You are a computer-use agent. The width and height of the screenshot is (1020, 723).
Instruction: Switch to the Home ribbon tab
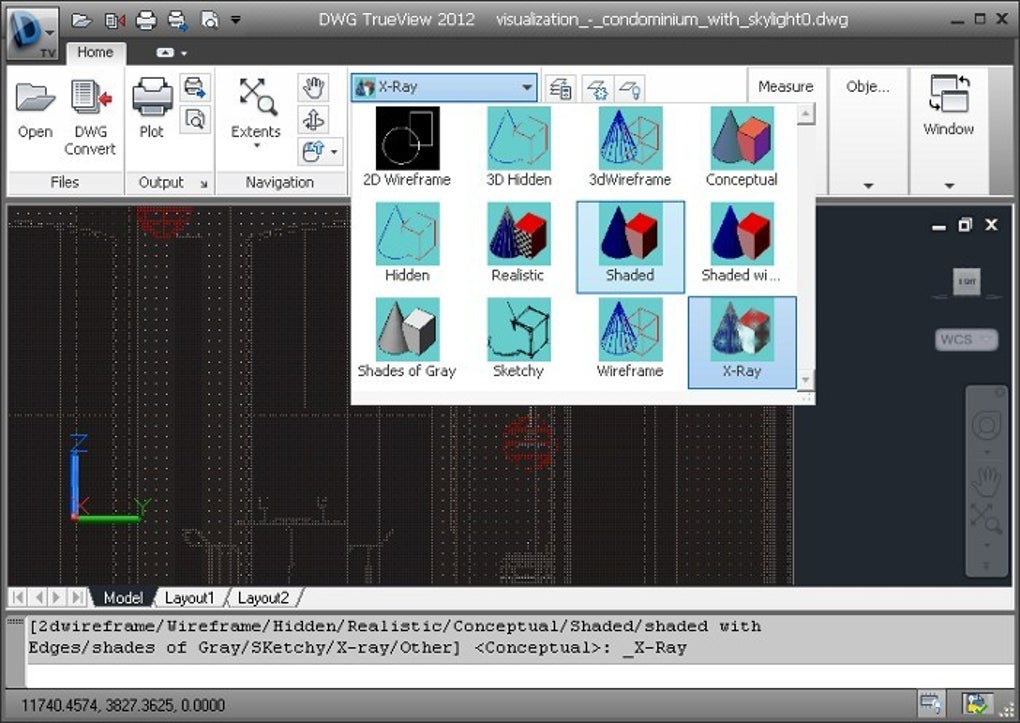point(95,52)
